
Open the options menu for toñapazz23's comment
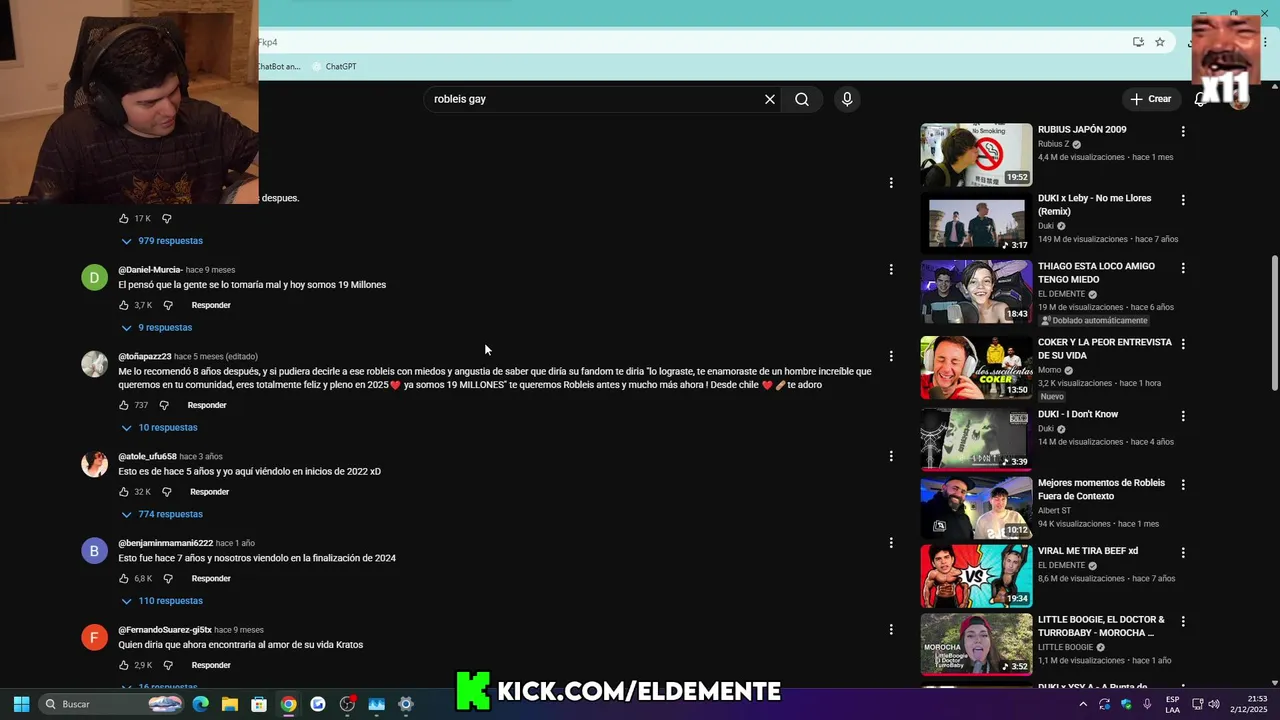[x=891, y=356]
